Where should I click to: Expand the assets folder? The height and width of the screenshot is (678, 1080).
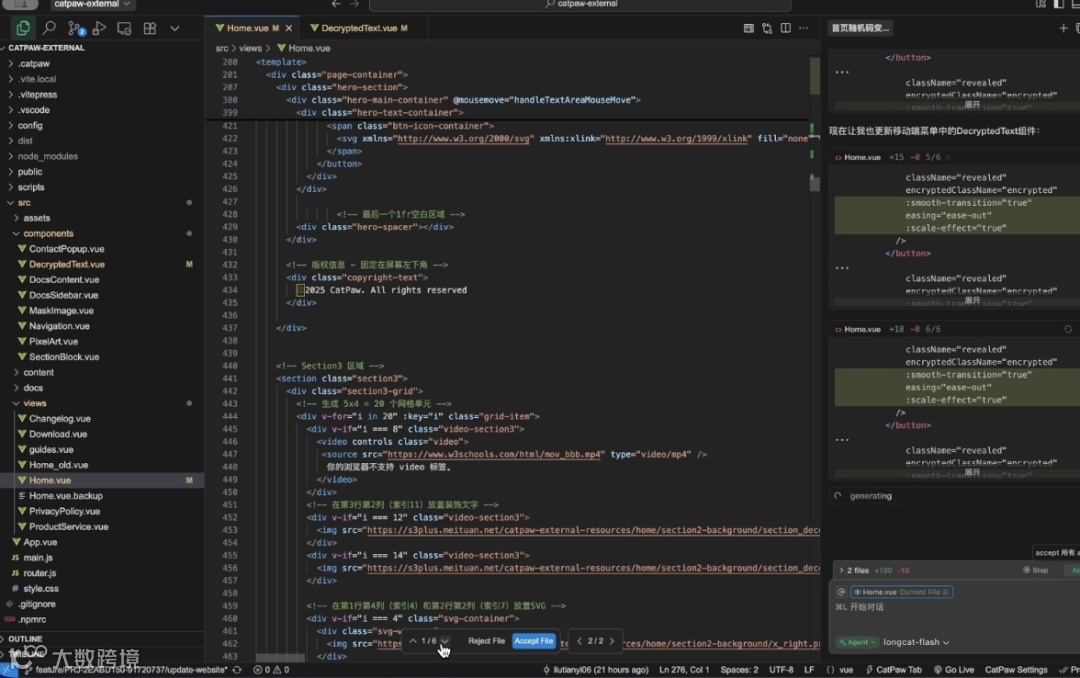coord(37,218)
